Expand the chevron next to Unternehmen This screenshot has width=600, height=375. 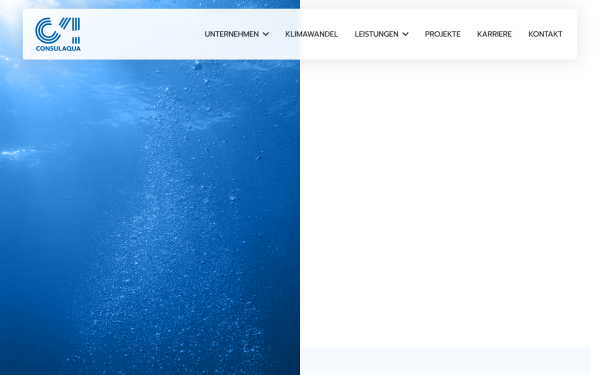[266, 34]
